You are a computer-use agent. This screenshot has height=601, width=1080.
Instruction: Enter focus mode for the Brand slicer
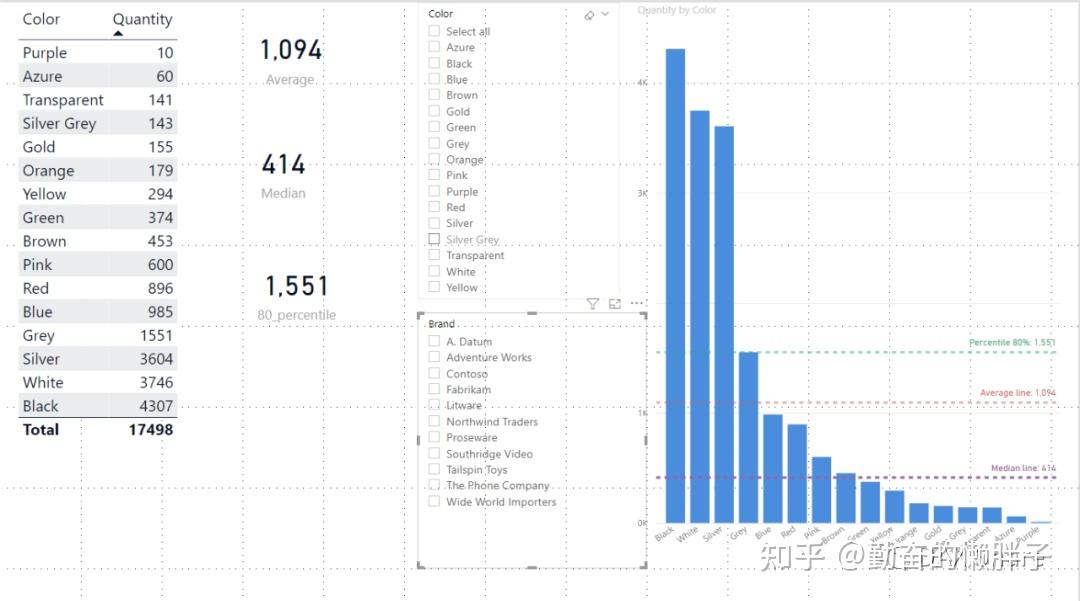614,303
